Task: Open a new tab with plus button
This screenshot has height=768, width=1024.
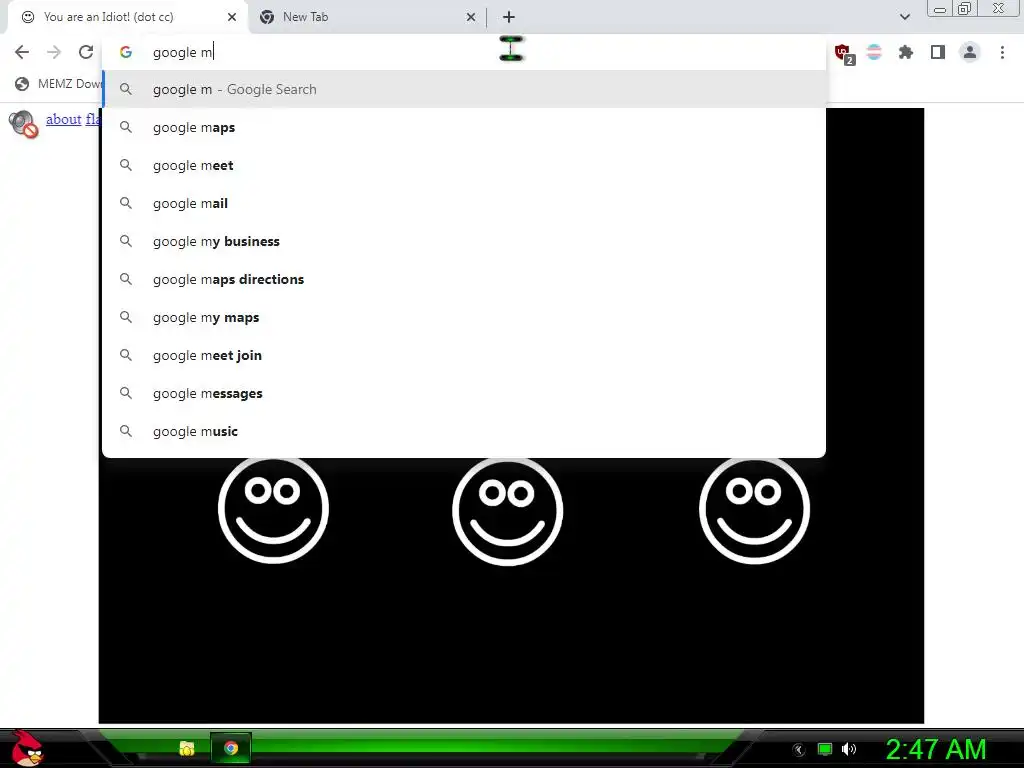Action: click(509, 17)
